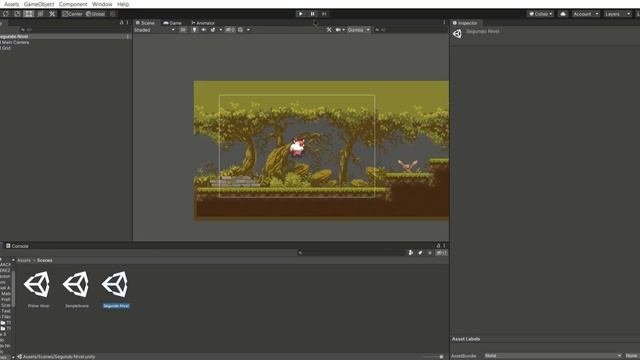Click Assets in the Project breadcrumb

click(24, 260)
